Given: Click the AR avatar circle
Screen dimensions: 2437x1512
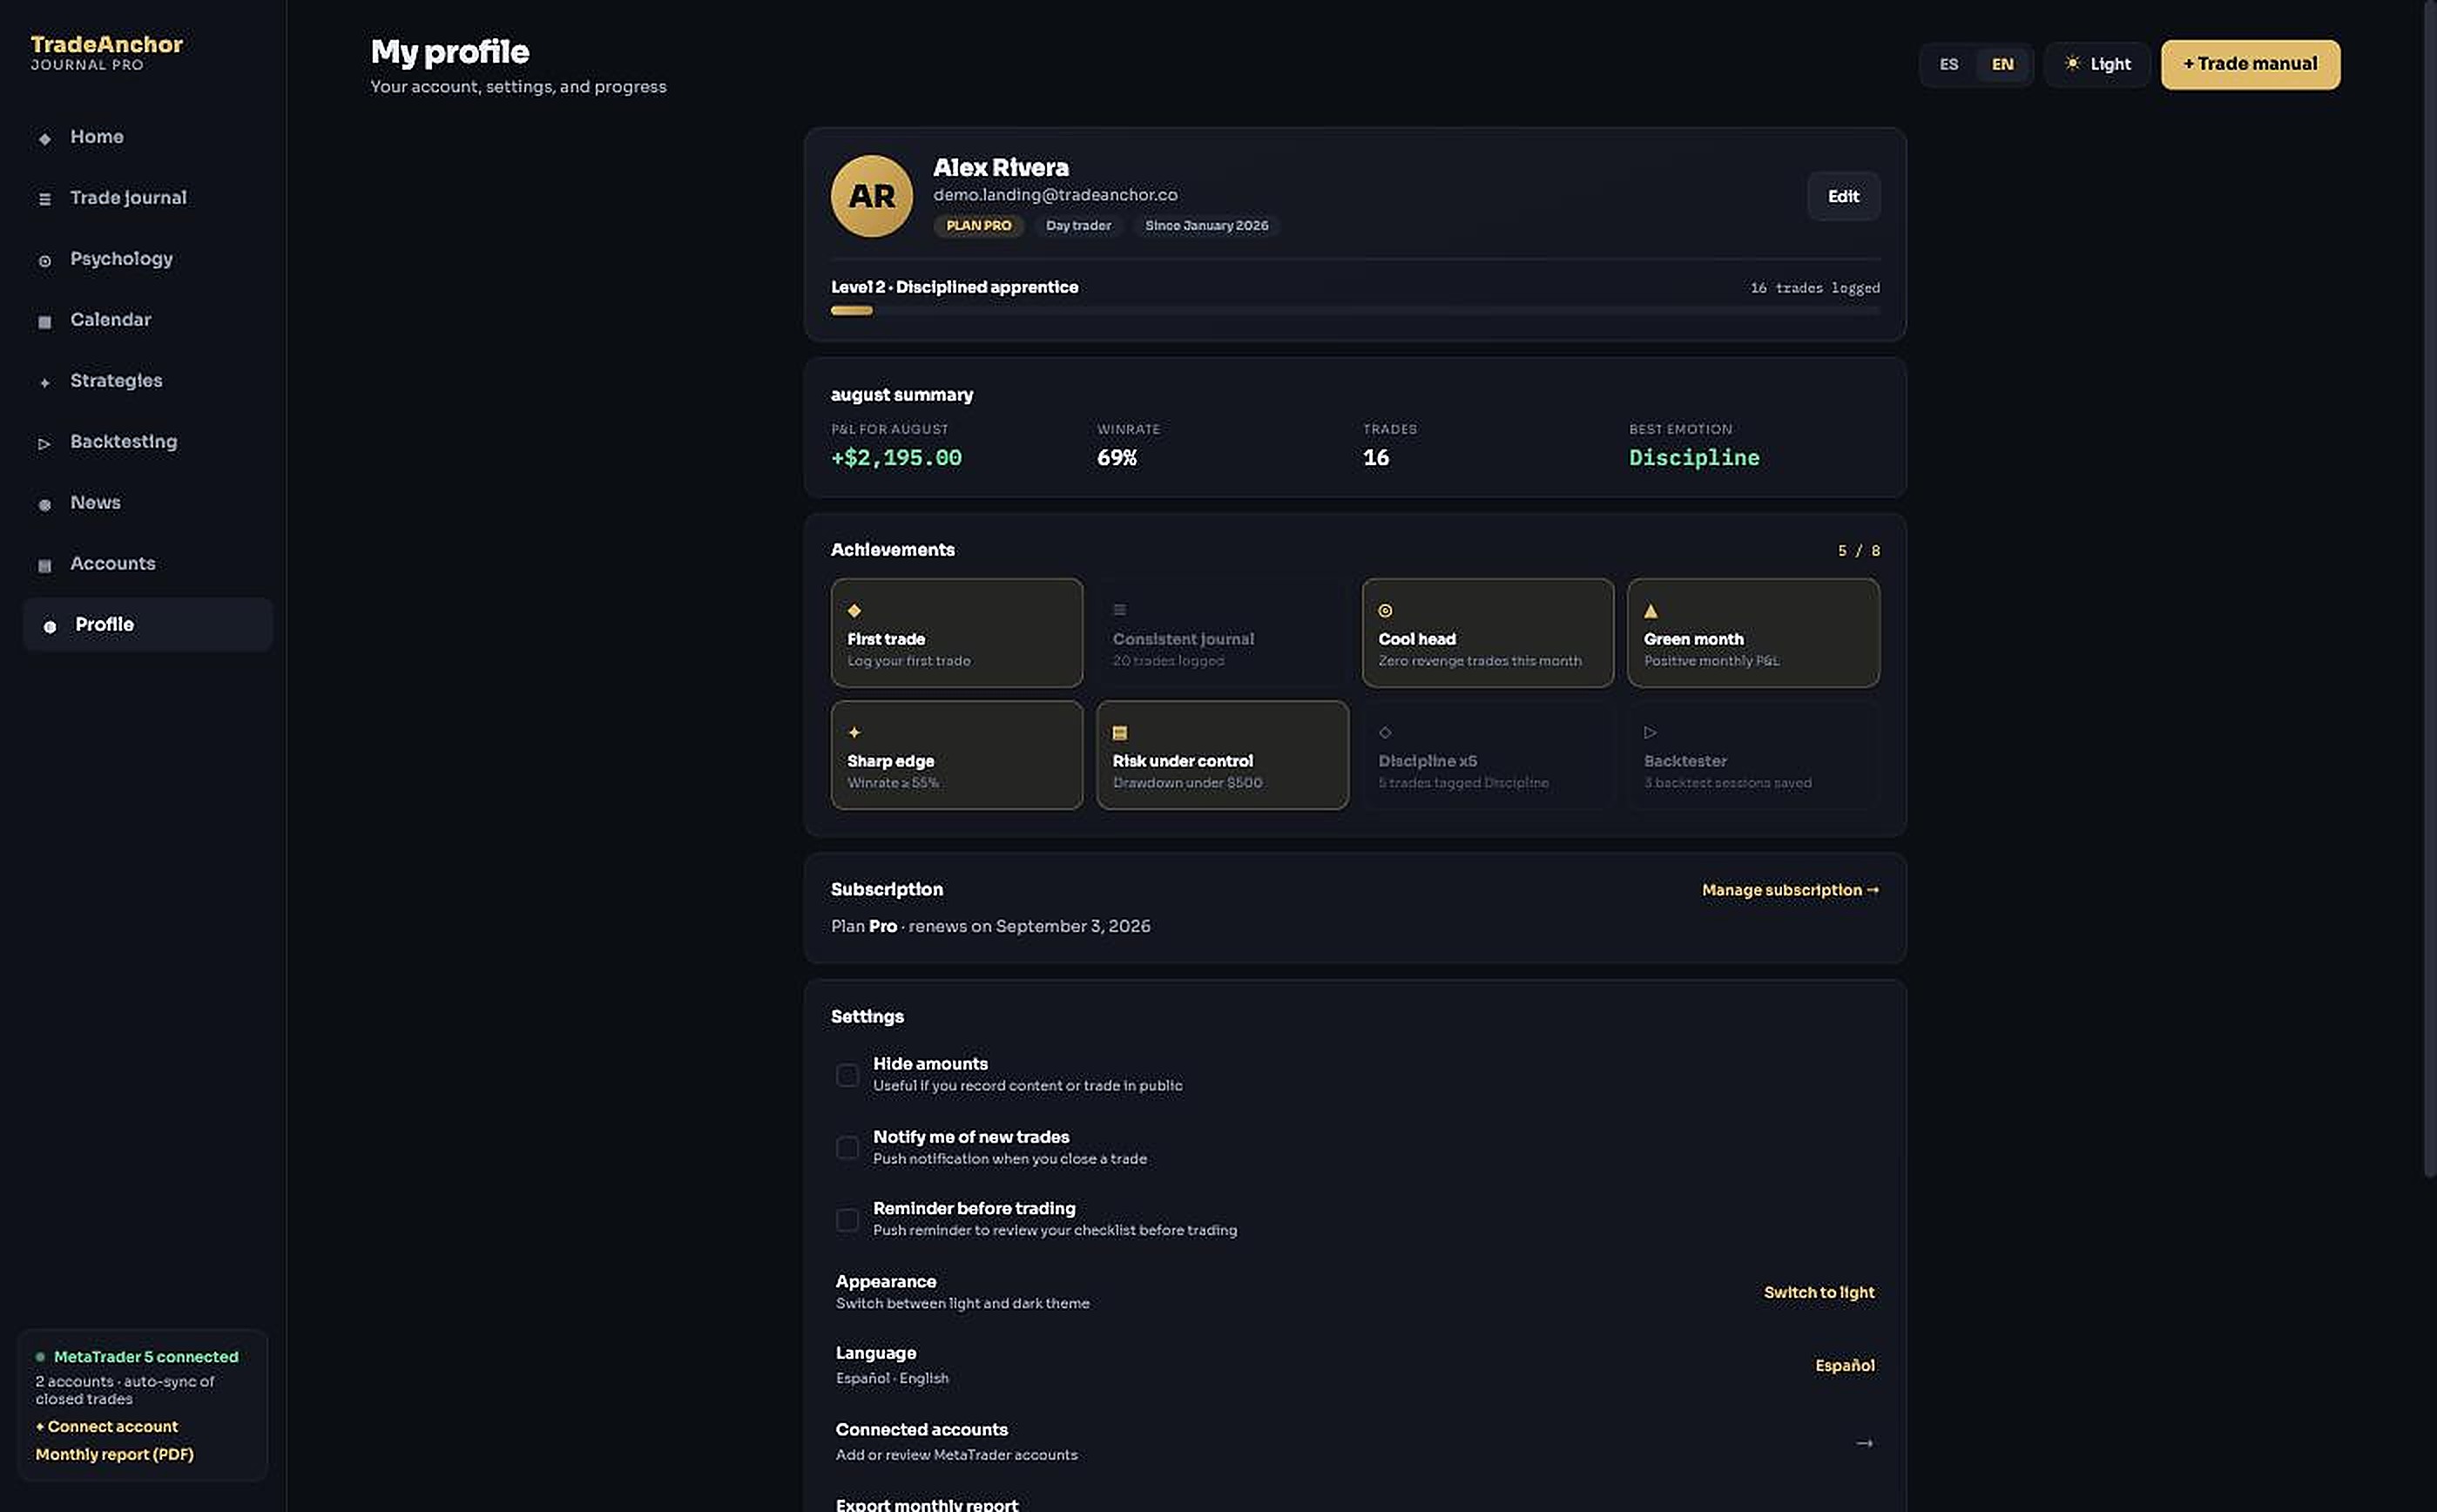Looking at the screenshot, I should [x=871, y=196].
